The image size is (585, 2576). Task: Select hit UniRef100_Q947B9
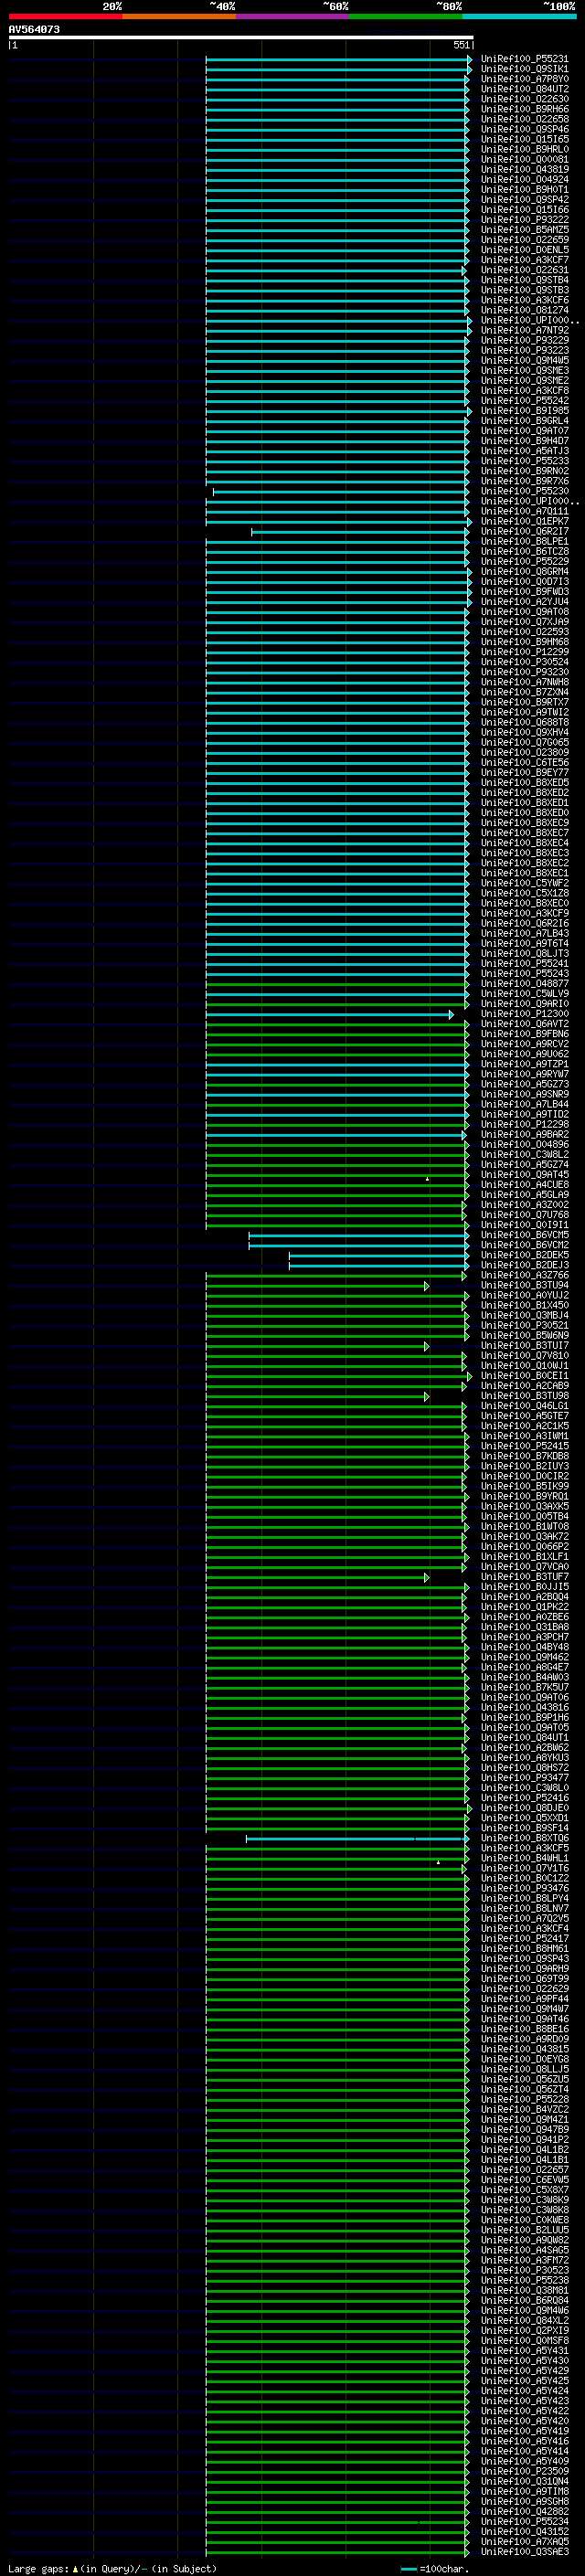[x=525, y=2130]
